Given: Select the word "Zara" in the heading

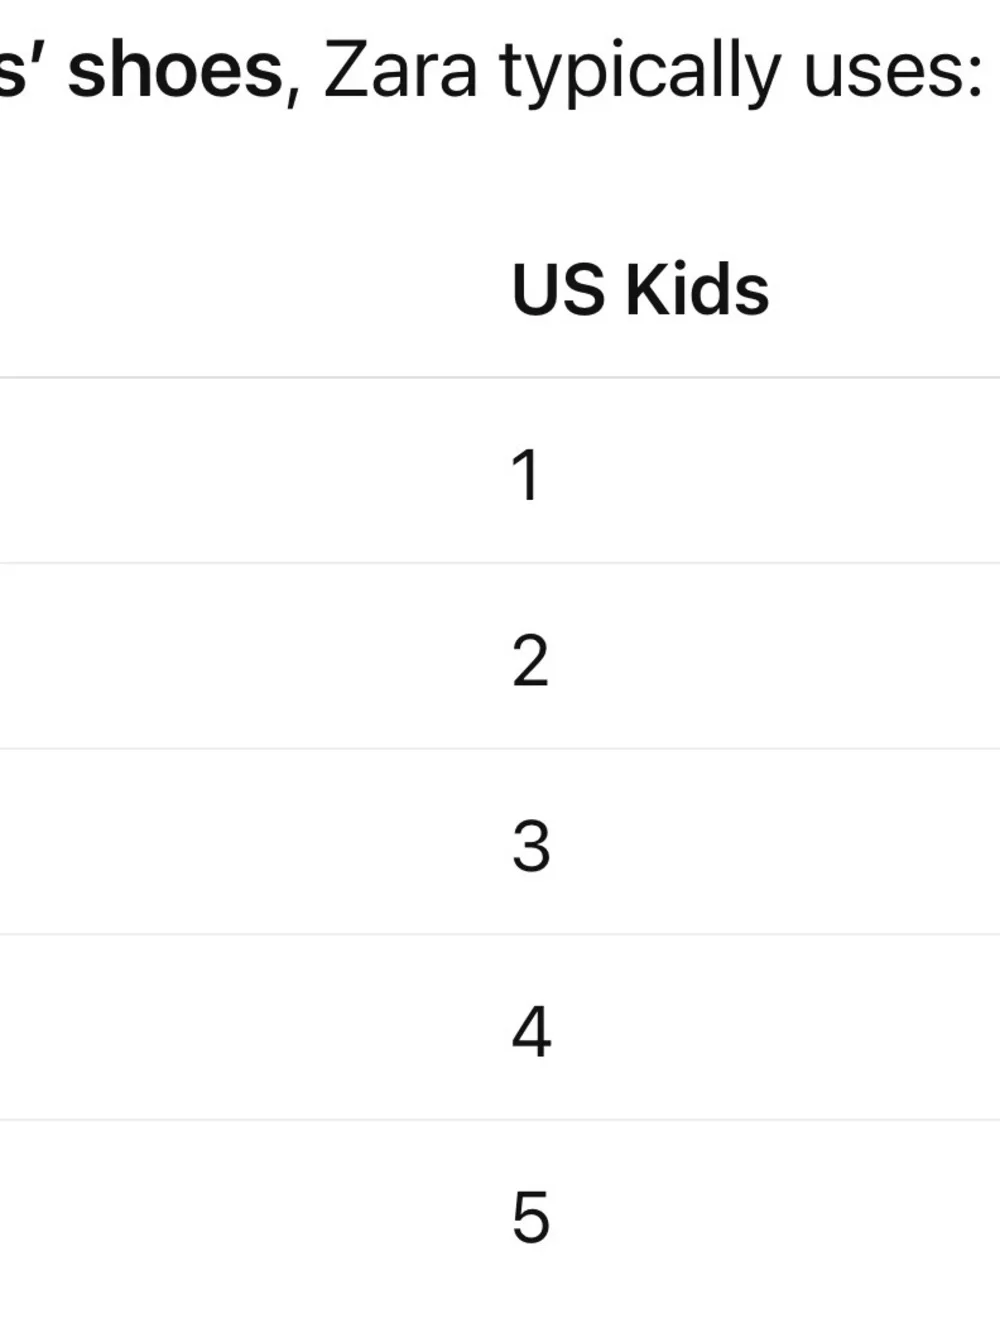Looking at the screenshot, I should coord(400,71).
